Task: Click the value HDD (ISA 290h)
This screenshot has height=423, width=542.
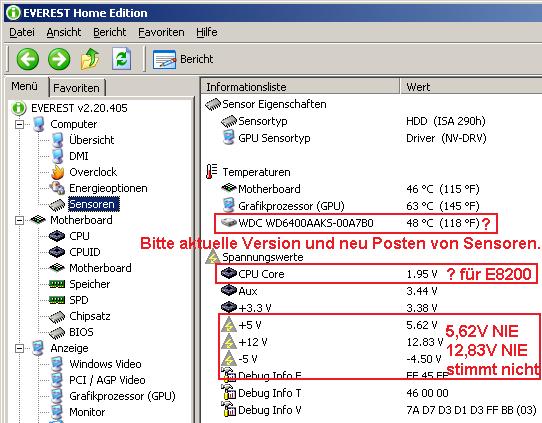Action: (x=446, y=121)
